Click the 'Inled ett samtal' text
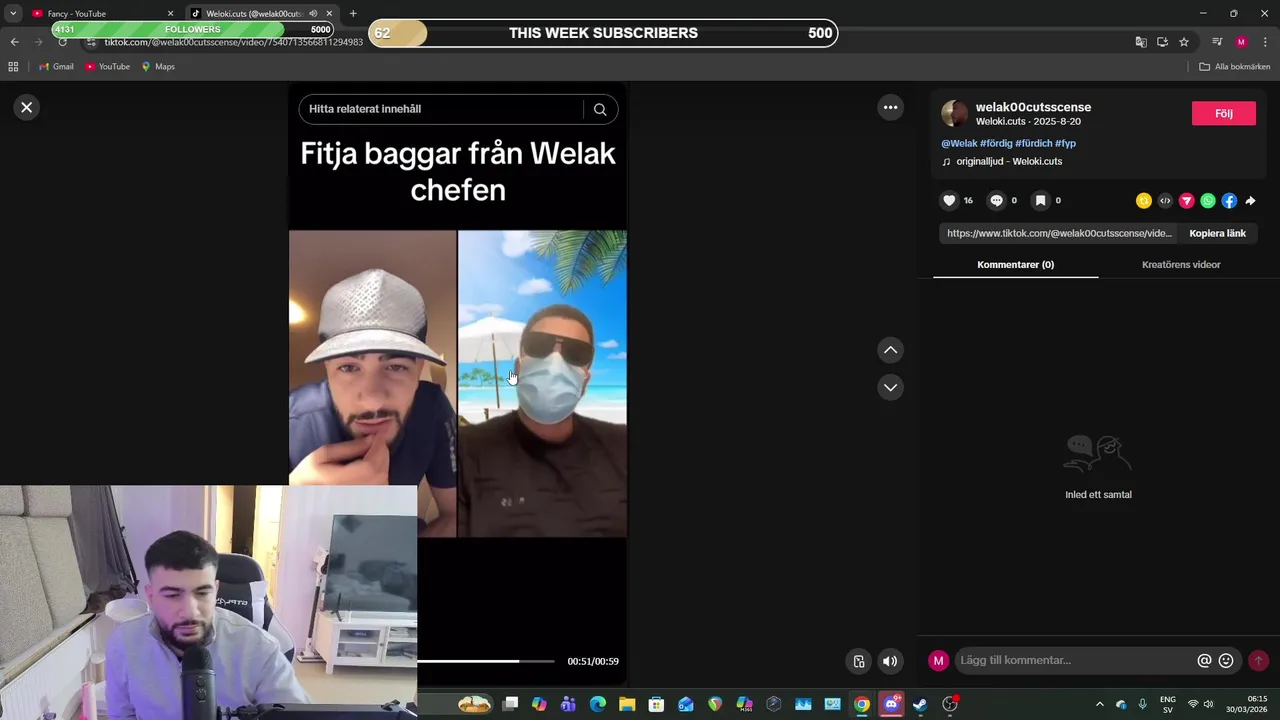The width and height of the screenshot is (1280, 720). tap(1098, 495)
